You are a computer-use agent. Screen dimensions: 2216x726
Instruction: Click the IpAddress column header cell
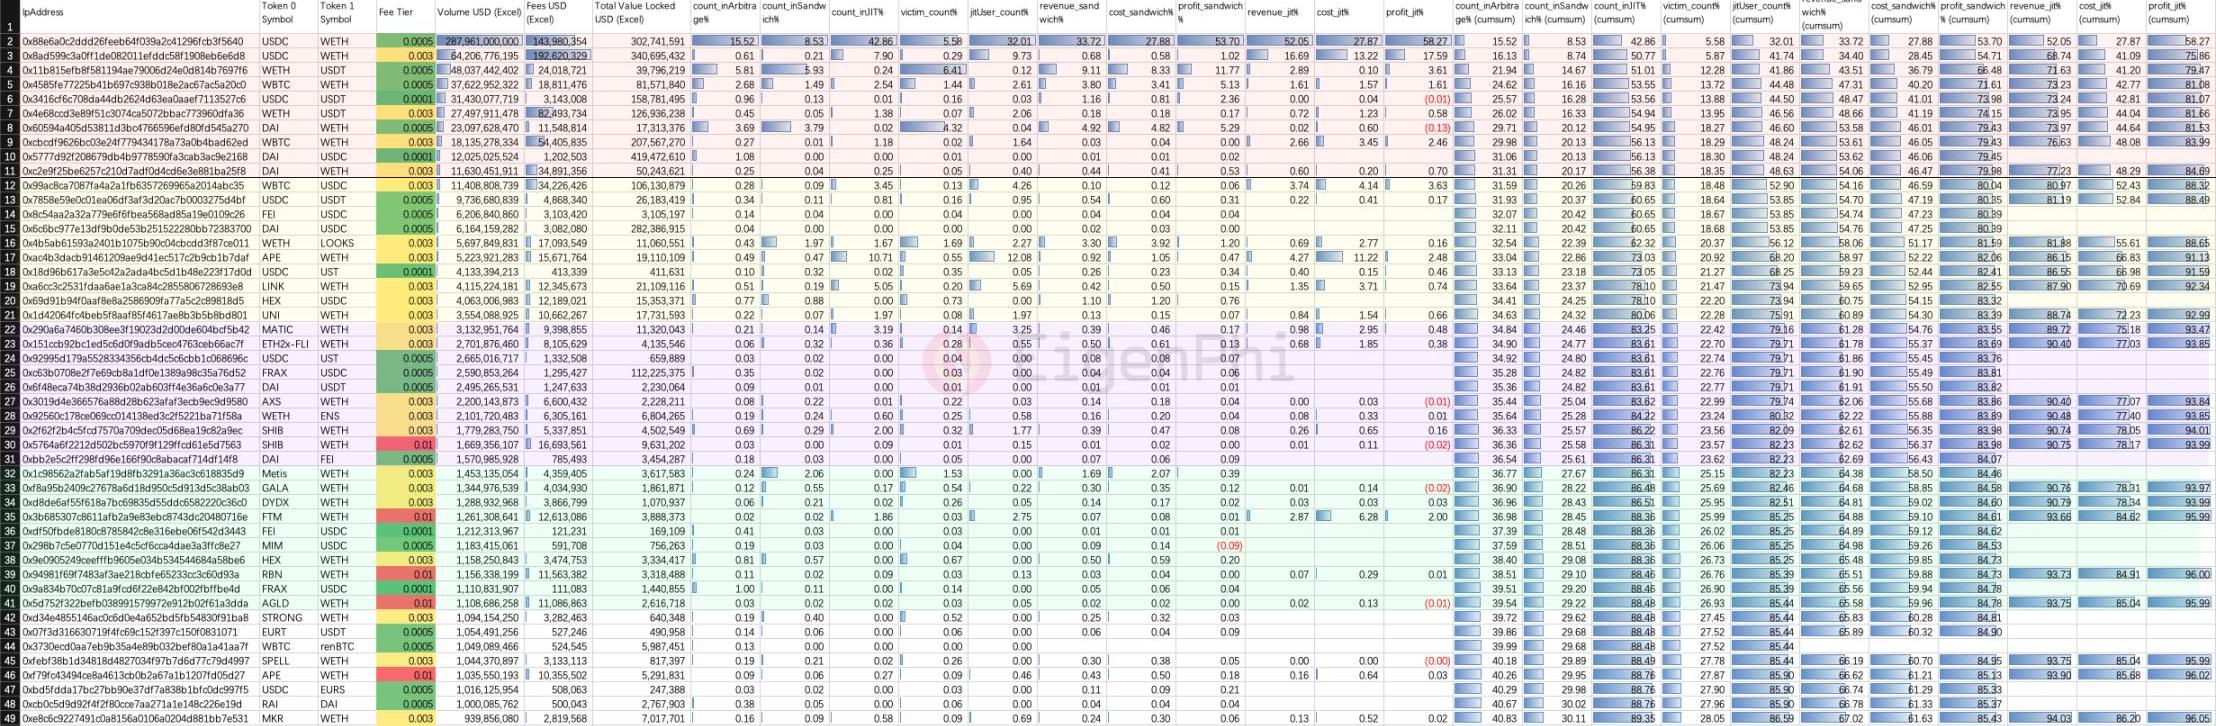point(130,13)
